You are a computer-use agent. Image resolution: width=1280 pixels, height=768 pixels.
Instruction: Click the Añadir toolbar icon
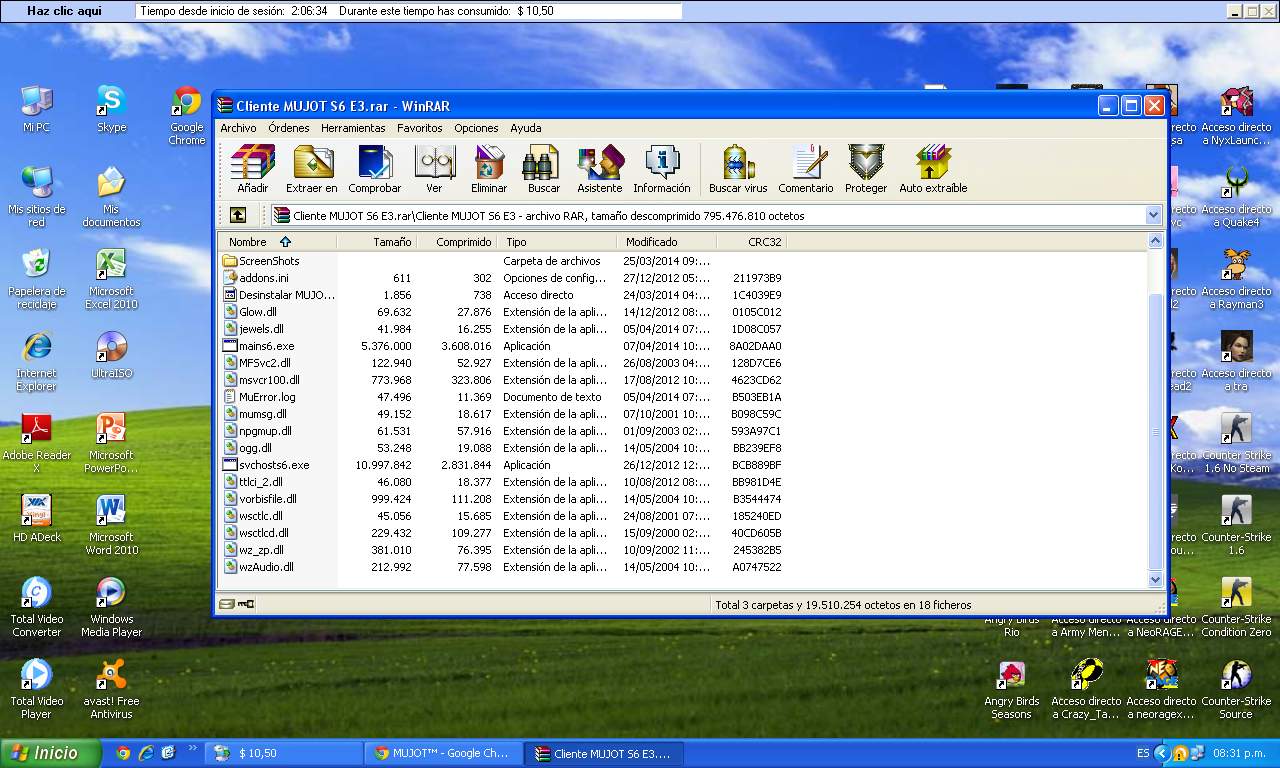(252, 168)
